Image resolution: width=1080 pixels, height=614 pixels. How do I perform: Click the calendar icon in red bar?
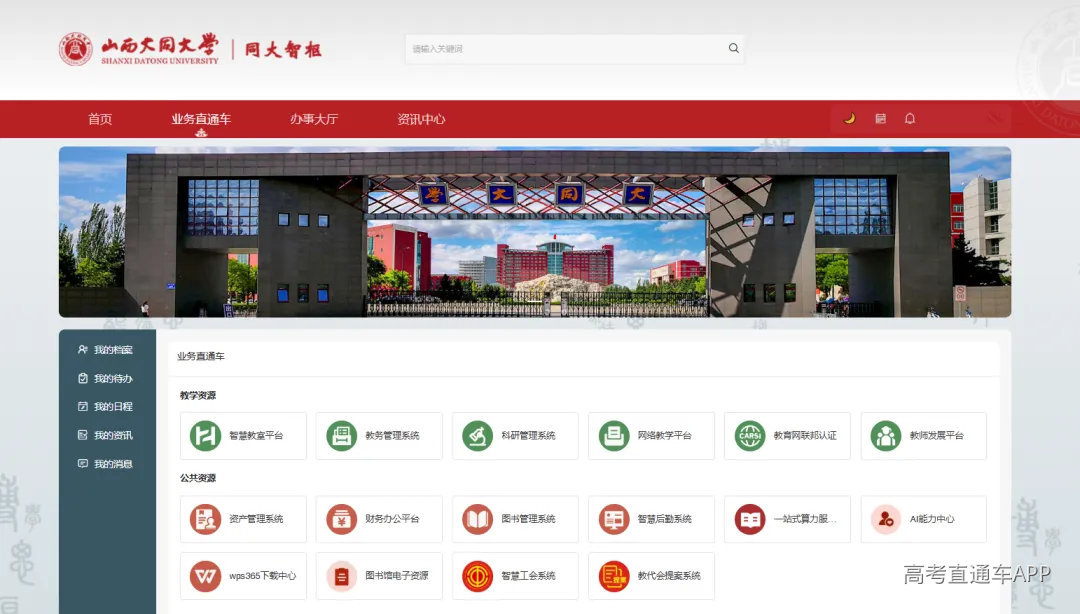(880, 119)
